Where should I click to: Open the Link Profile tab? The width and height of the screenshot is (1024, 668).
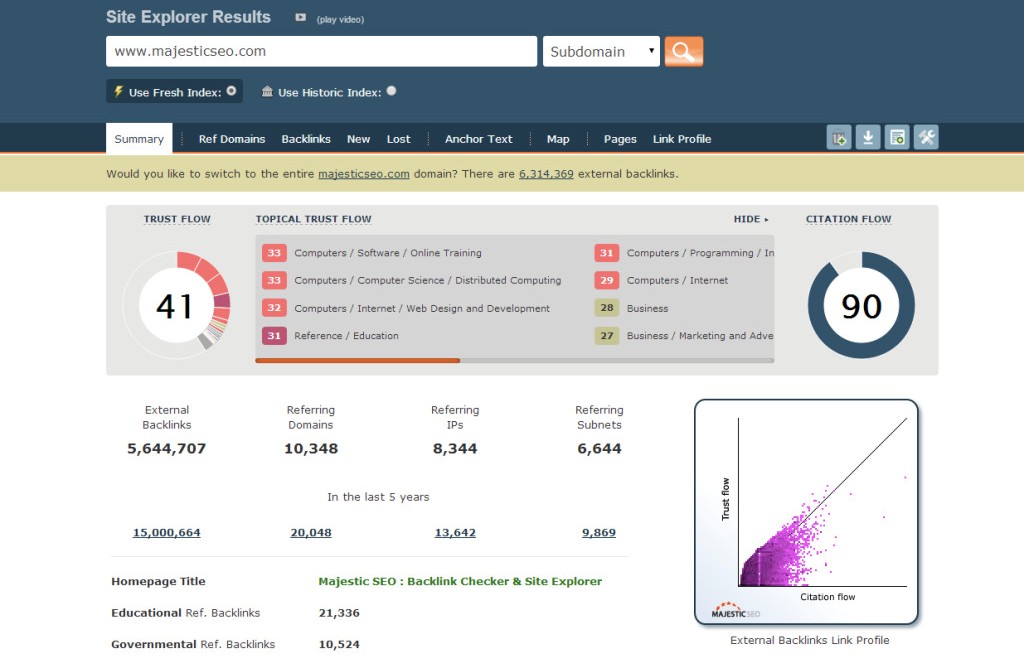(682, 139)
